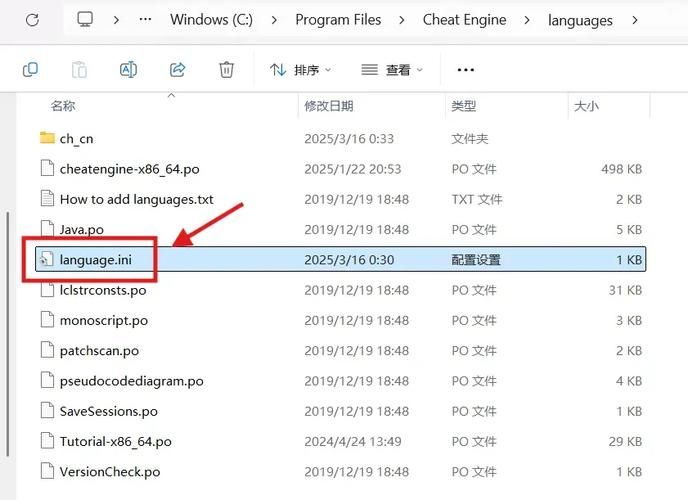This screenshot has height=500, width=688.
Task: Select the ch_cn folder name
Action: pyautogui.click(x=76, y=139)
